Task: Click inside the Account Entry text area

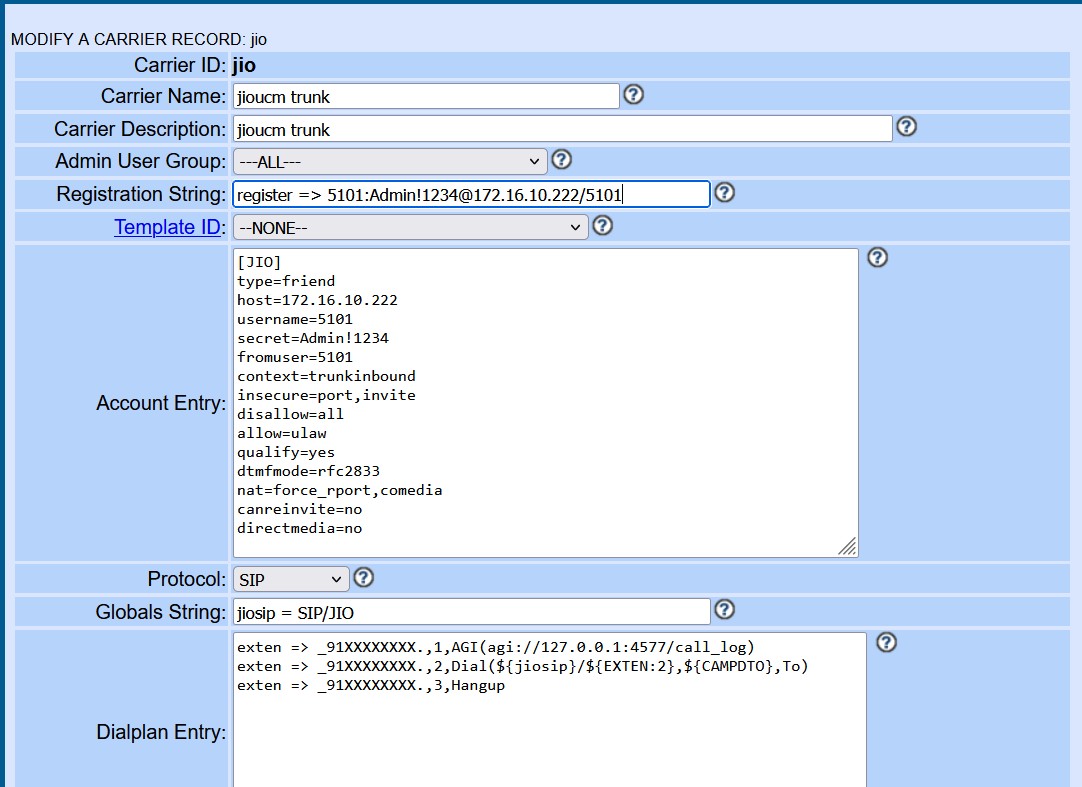Action: click(x=545, y=402)
